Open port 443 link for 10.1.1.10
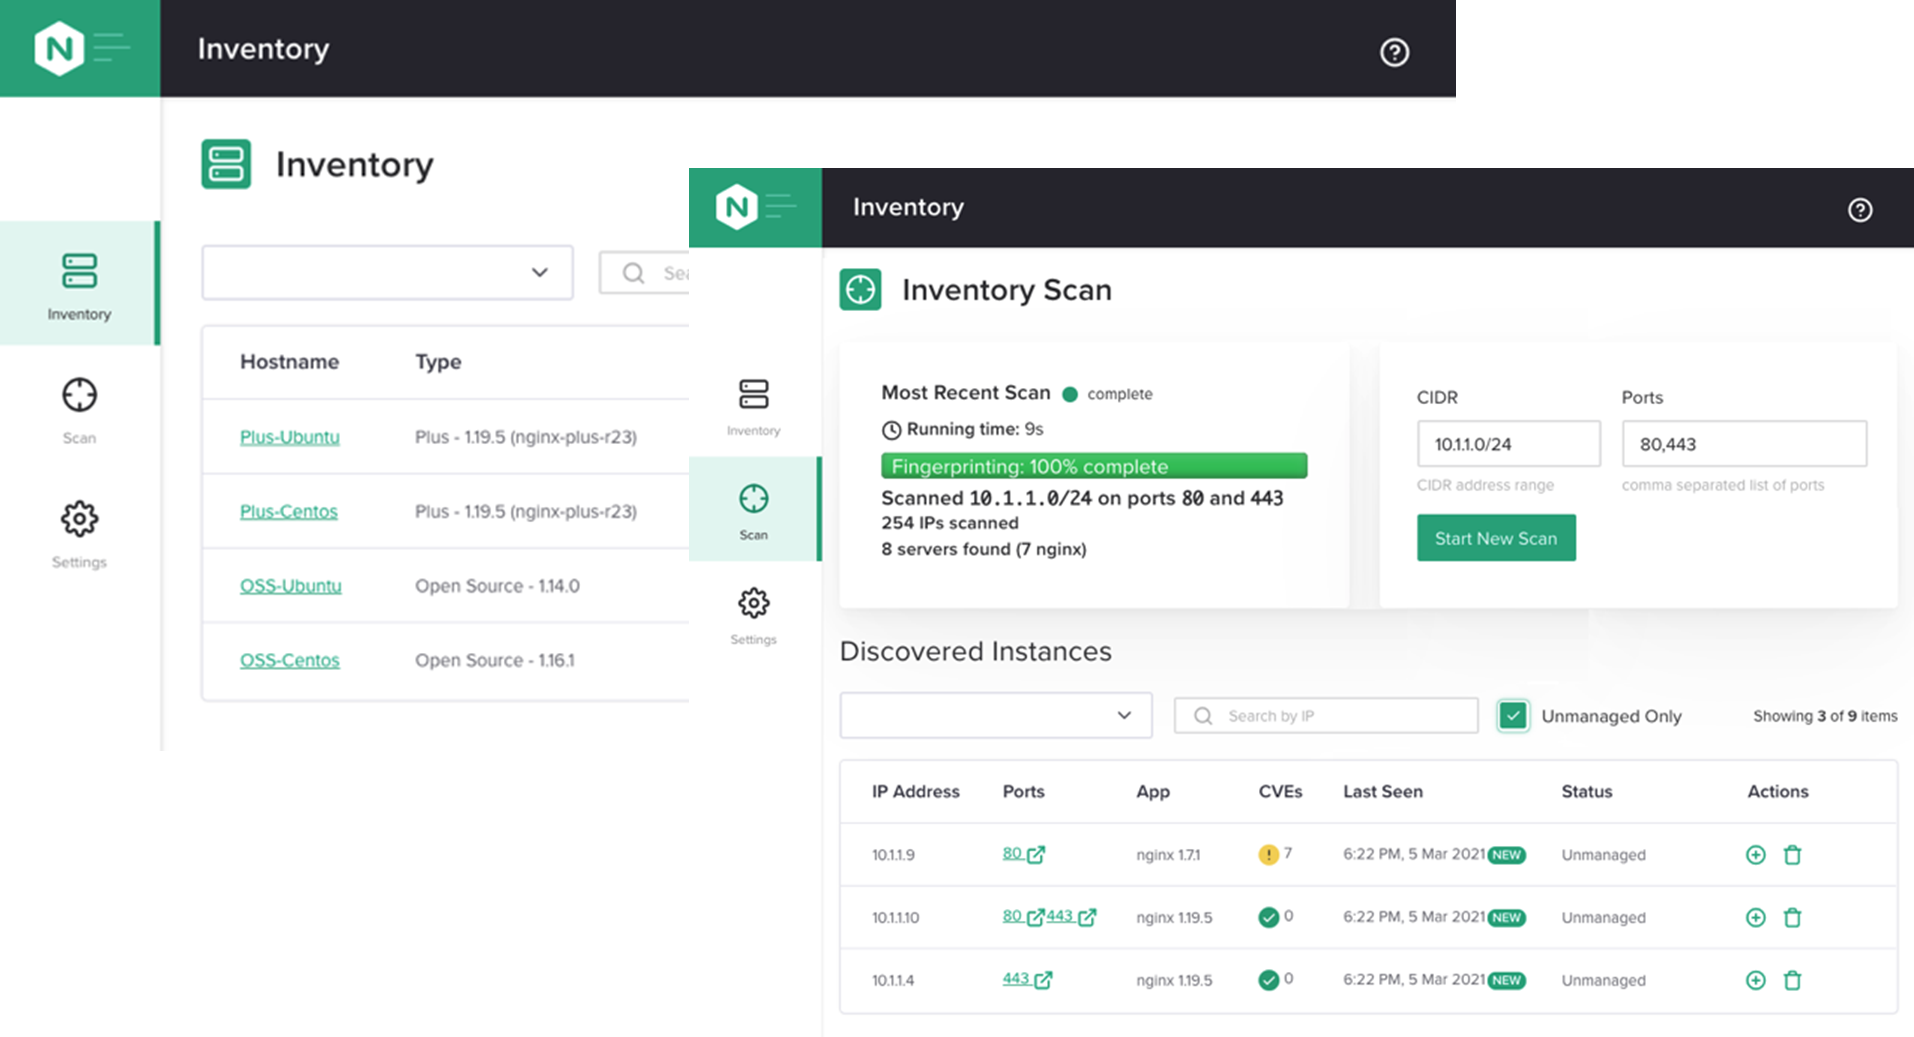The image size is (1914, 1037). pos(1071,916)
